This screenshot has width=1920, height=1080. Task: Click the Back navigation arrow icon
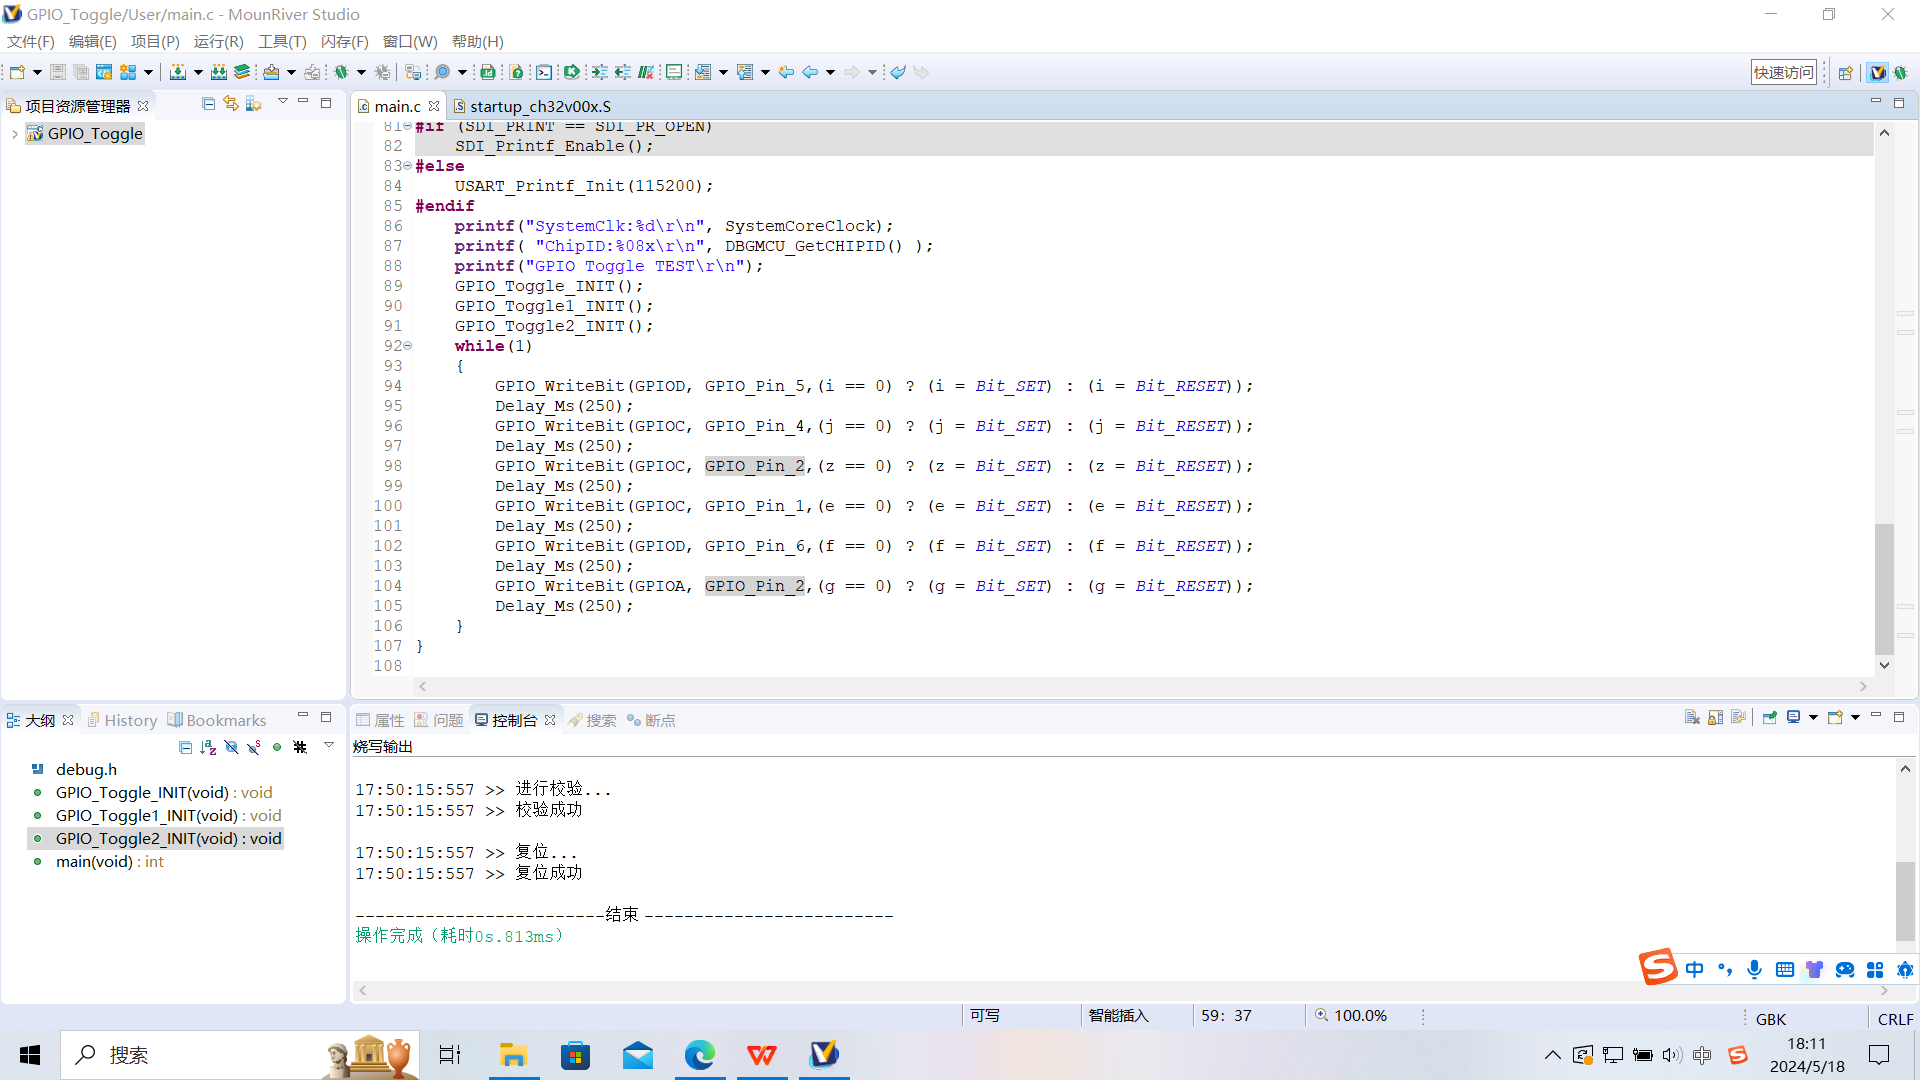coord(810,72)
